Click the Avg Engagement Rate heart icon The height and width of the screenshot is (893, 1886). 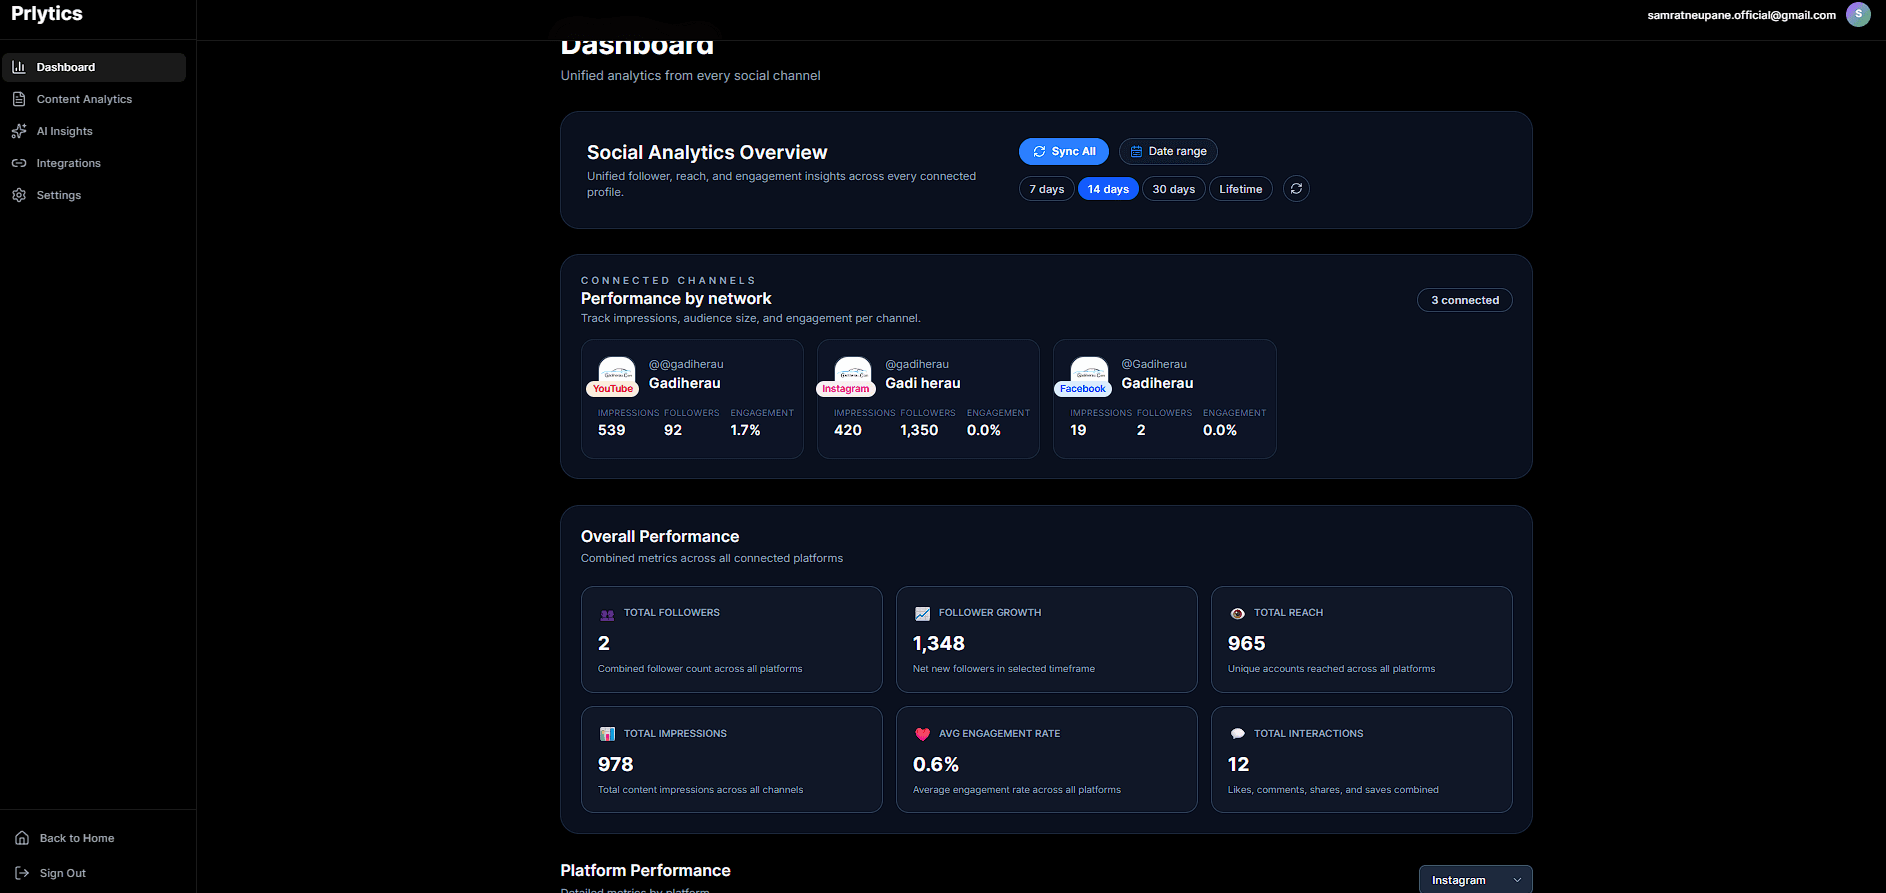click(922, 734)
